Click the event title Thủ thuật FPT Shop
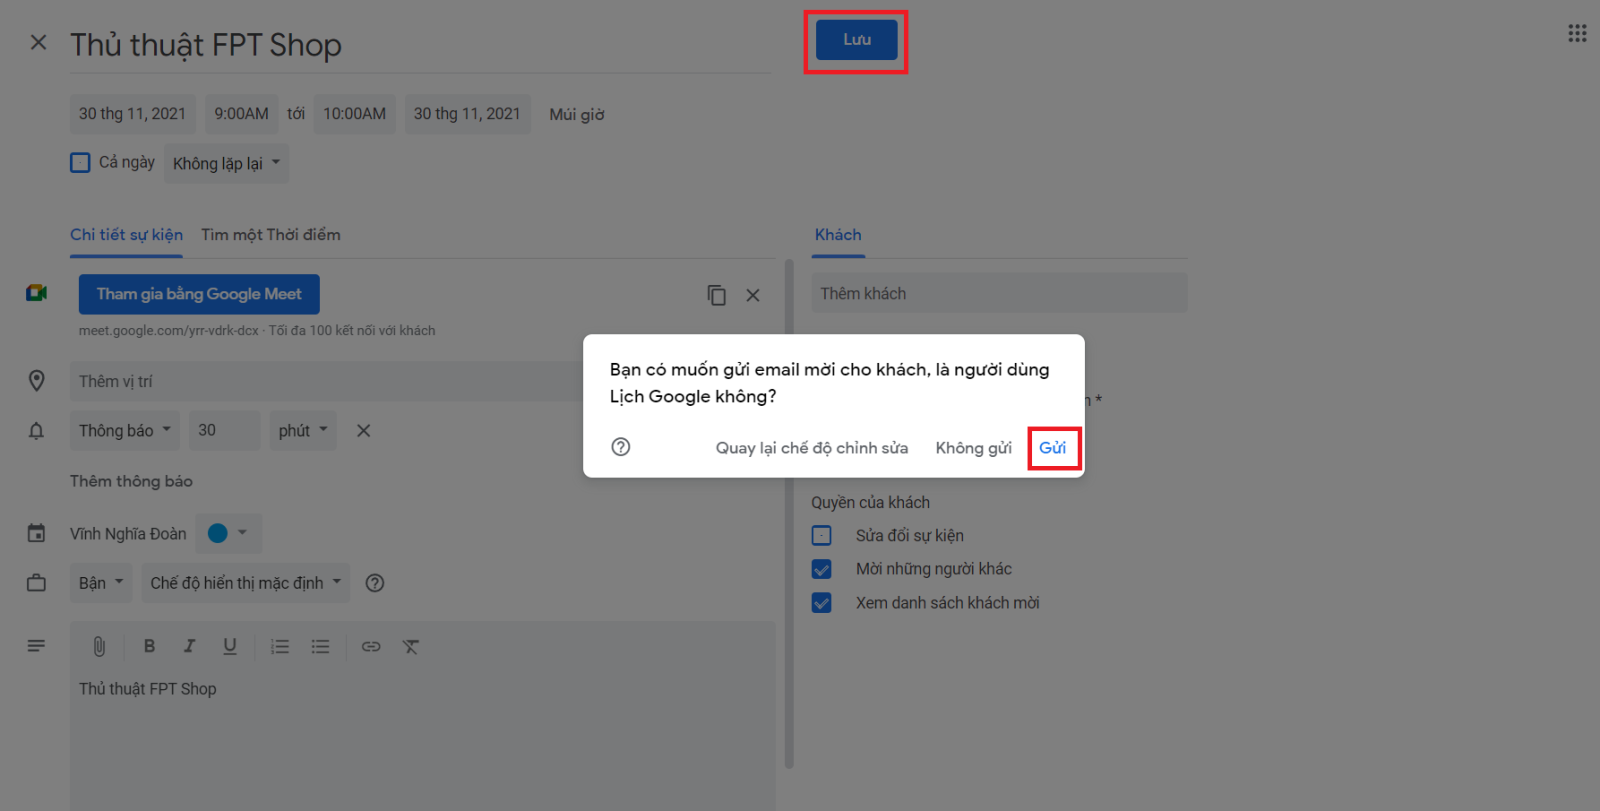Image resolution: width=1600 pixels, height=811 pixels. 420,45
